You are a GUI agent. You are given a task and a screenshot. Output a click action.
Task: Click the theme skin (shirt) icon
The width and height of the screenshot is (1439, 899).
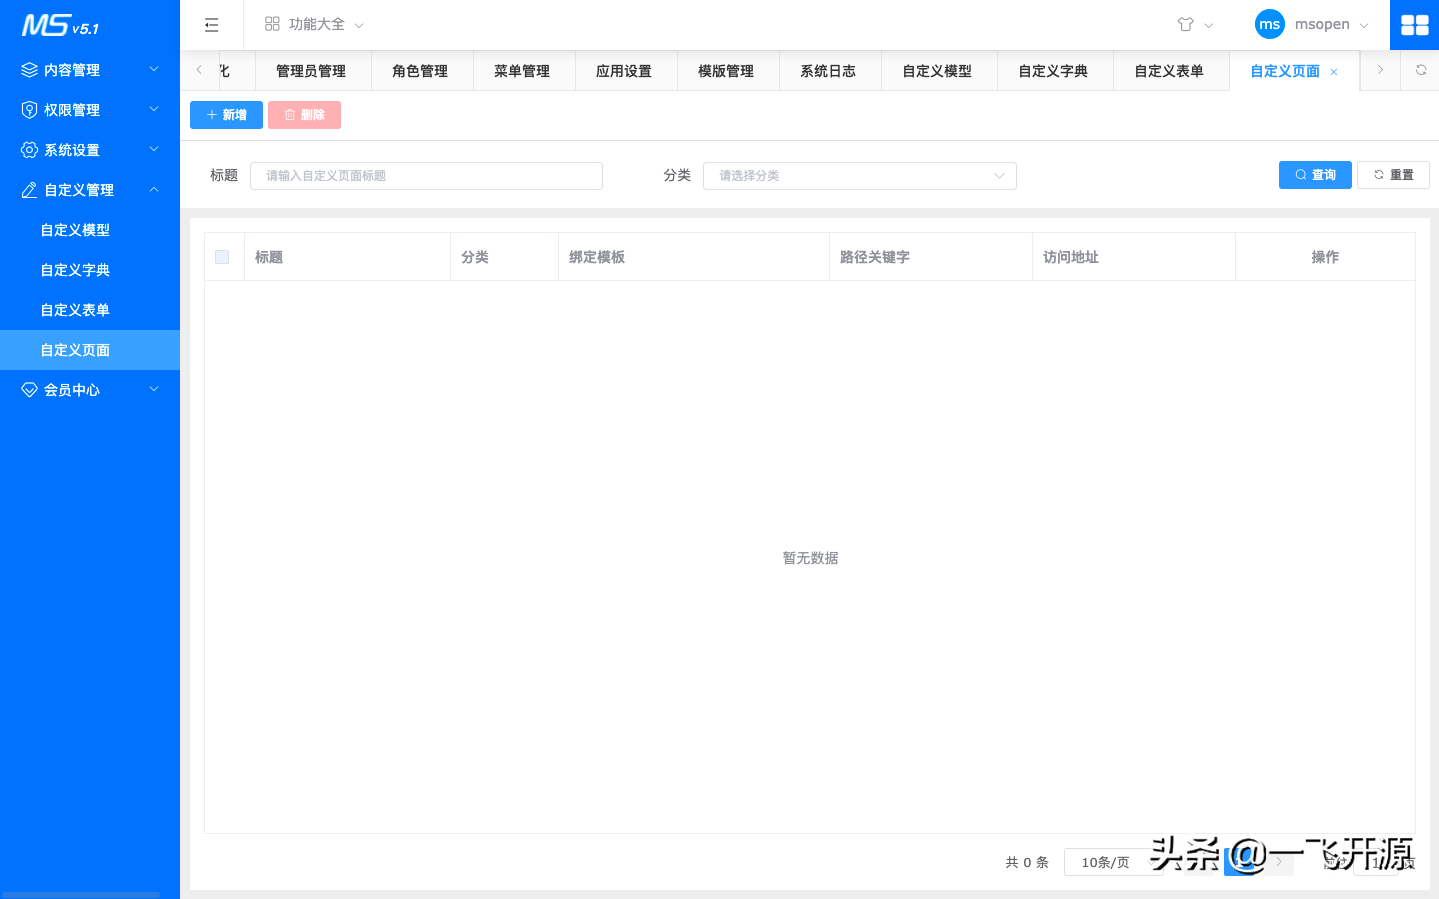point(1186,24)
